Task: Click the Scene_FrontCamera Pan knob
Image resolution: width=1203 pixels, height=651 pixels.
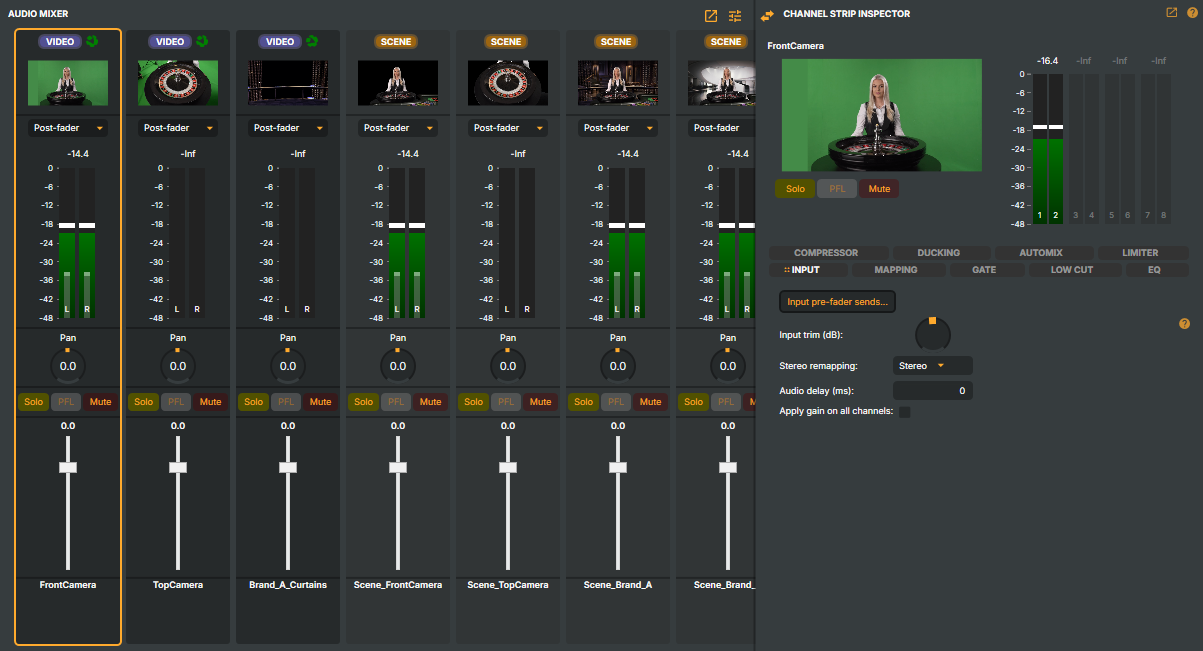Action: 398,365
